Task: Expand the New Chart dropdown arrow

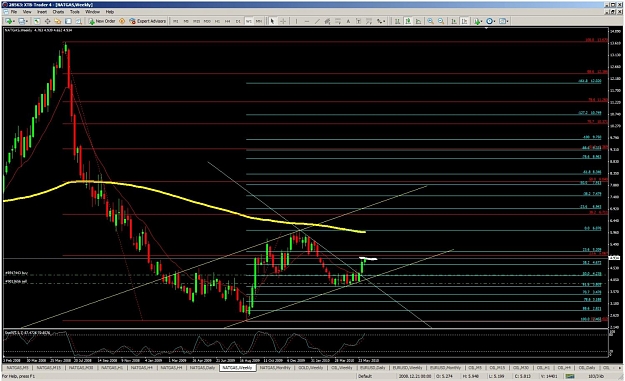Action: point(14,21)
